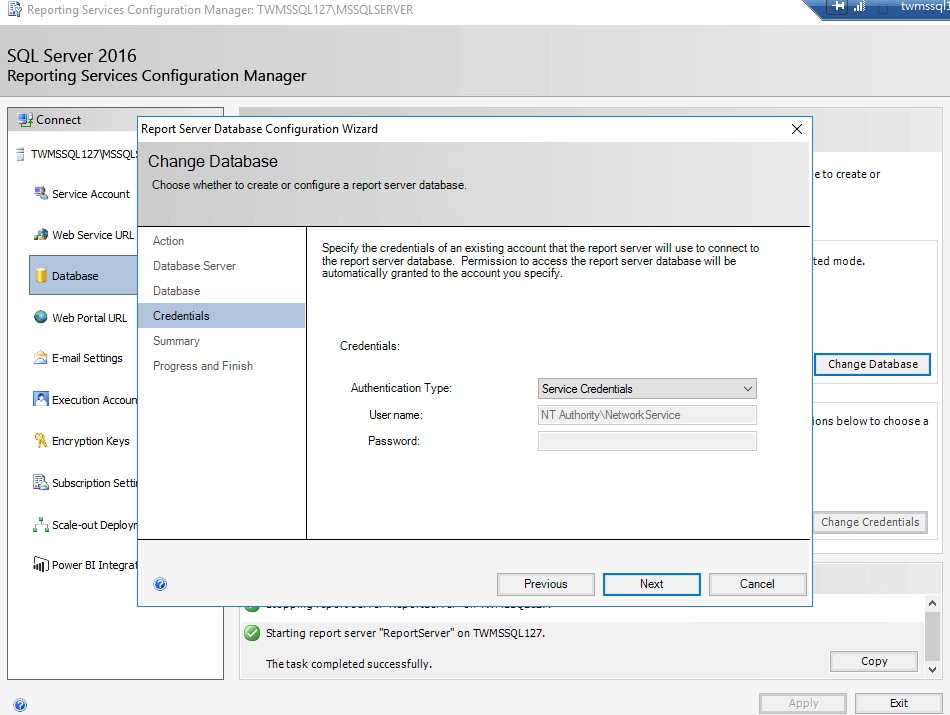Click the Previous button

(545, 584)
